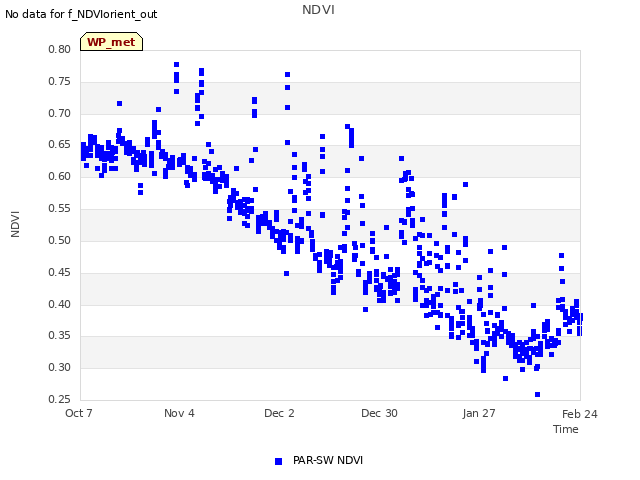This screenshot has width=640, height=480.
Task: Click the Dec 30 x-axis tick label
Action: (379, 413)
